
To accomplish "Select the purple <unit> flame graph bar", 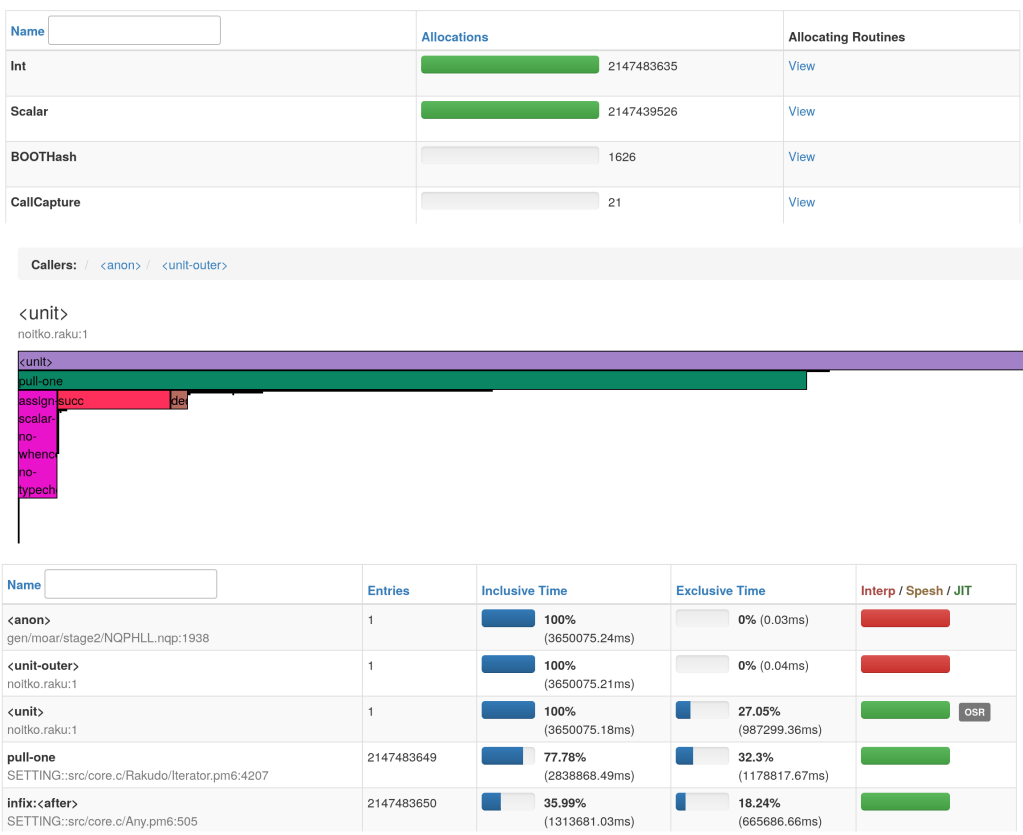I will click(x=520, y=361).
